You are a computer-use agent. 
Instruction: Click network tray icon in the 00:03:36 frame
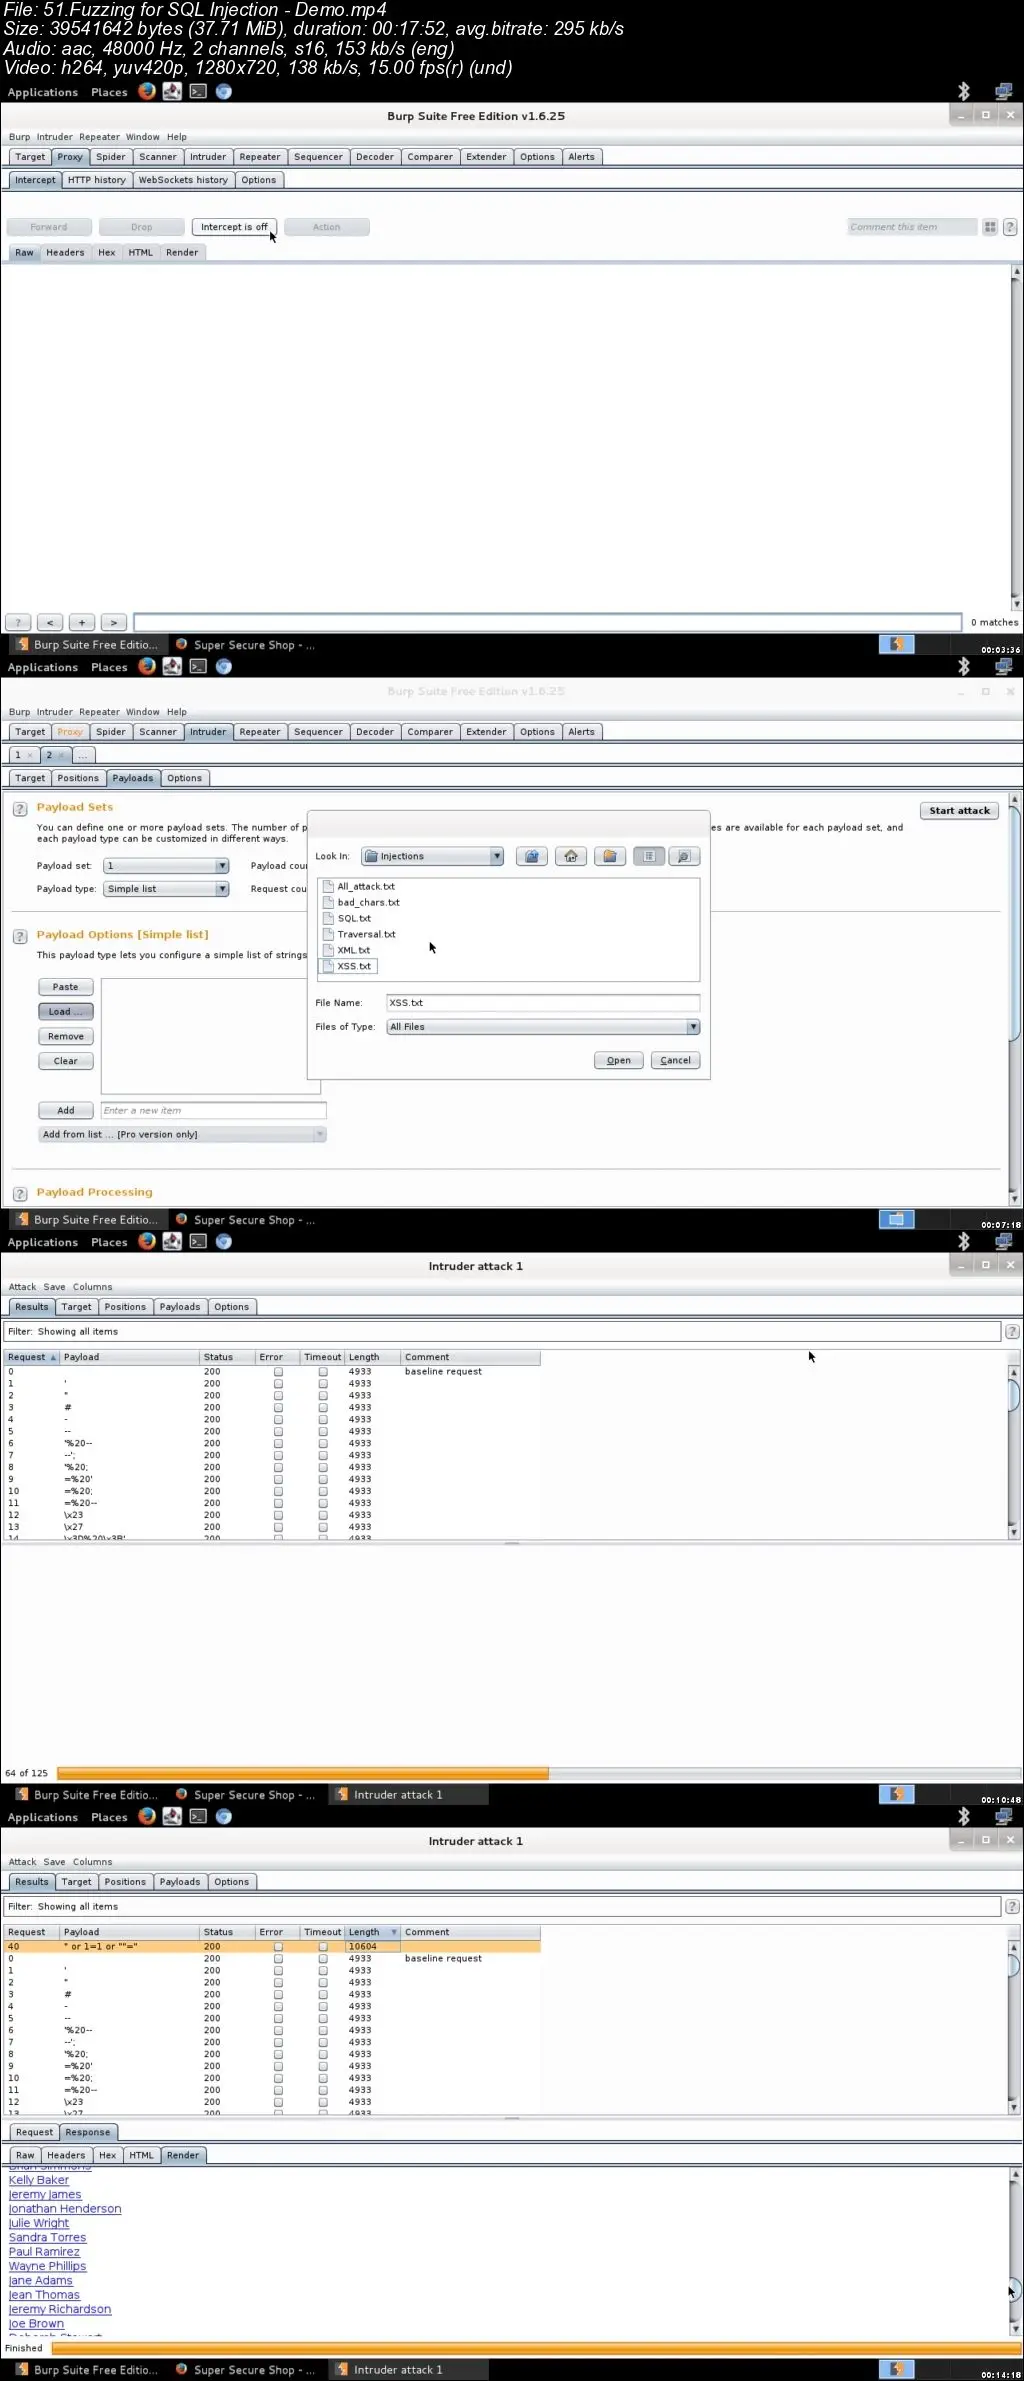(x=1003, y=91)
